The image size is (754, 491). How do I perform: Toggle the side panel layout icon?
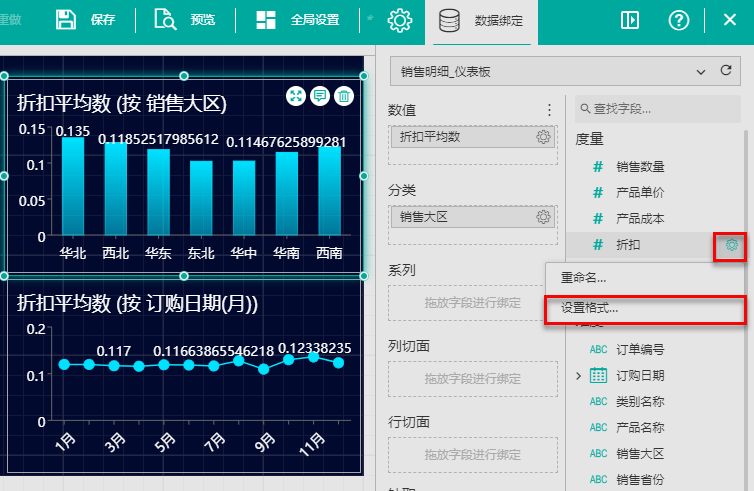tap(630, 20)
